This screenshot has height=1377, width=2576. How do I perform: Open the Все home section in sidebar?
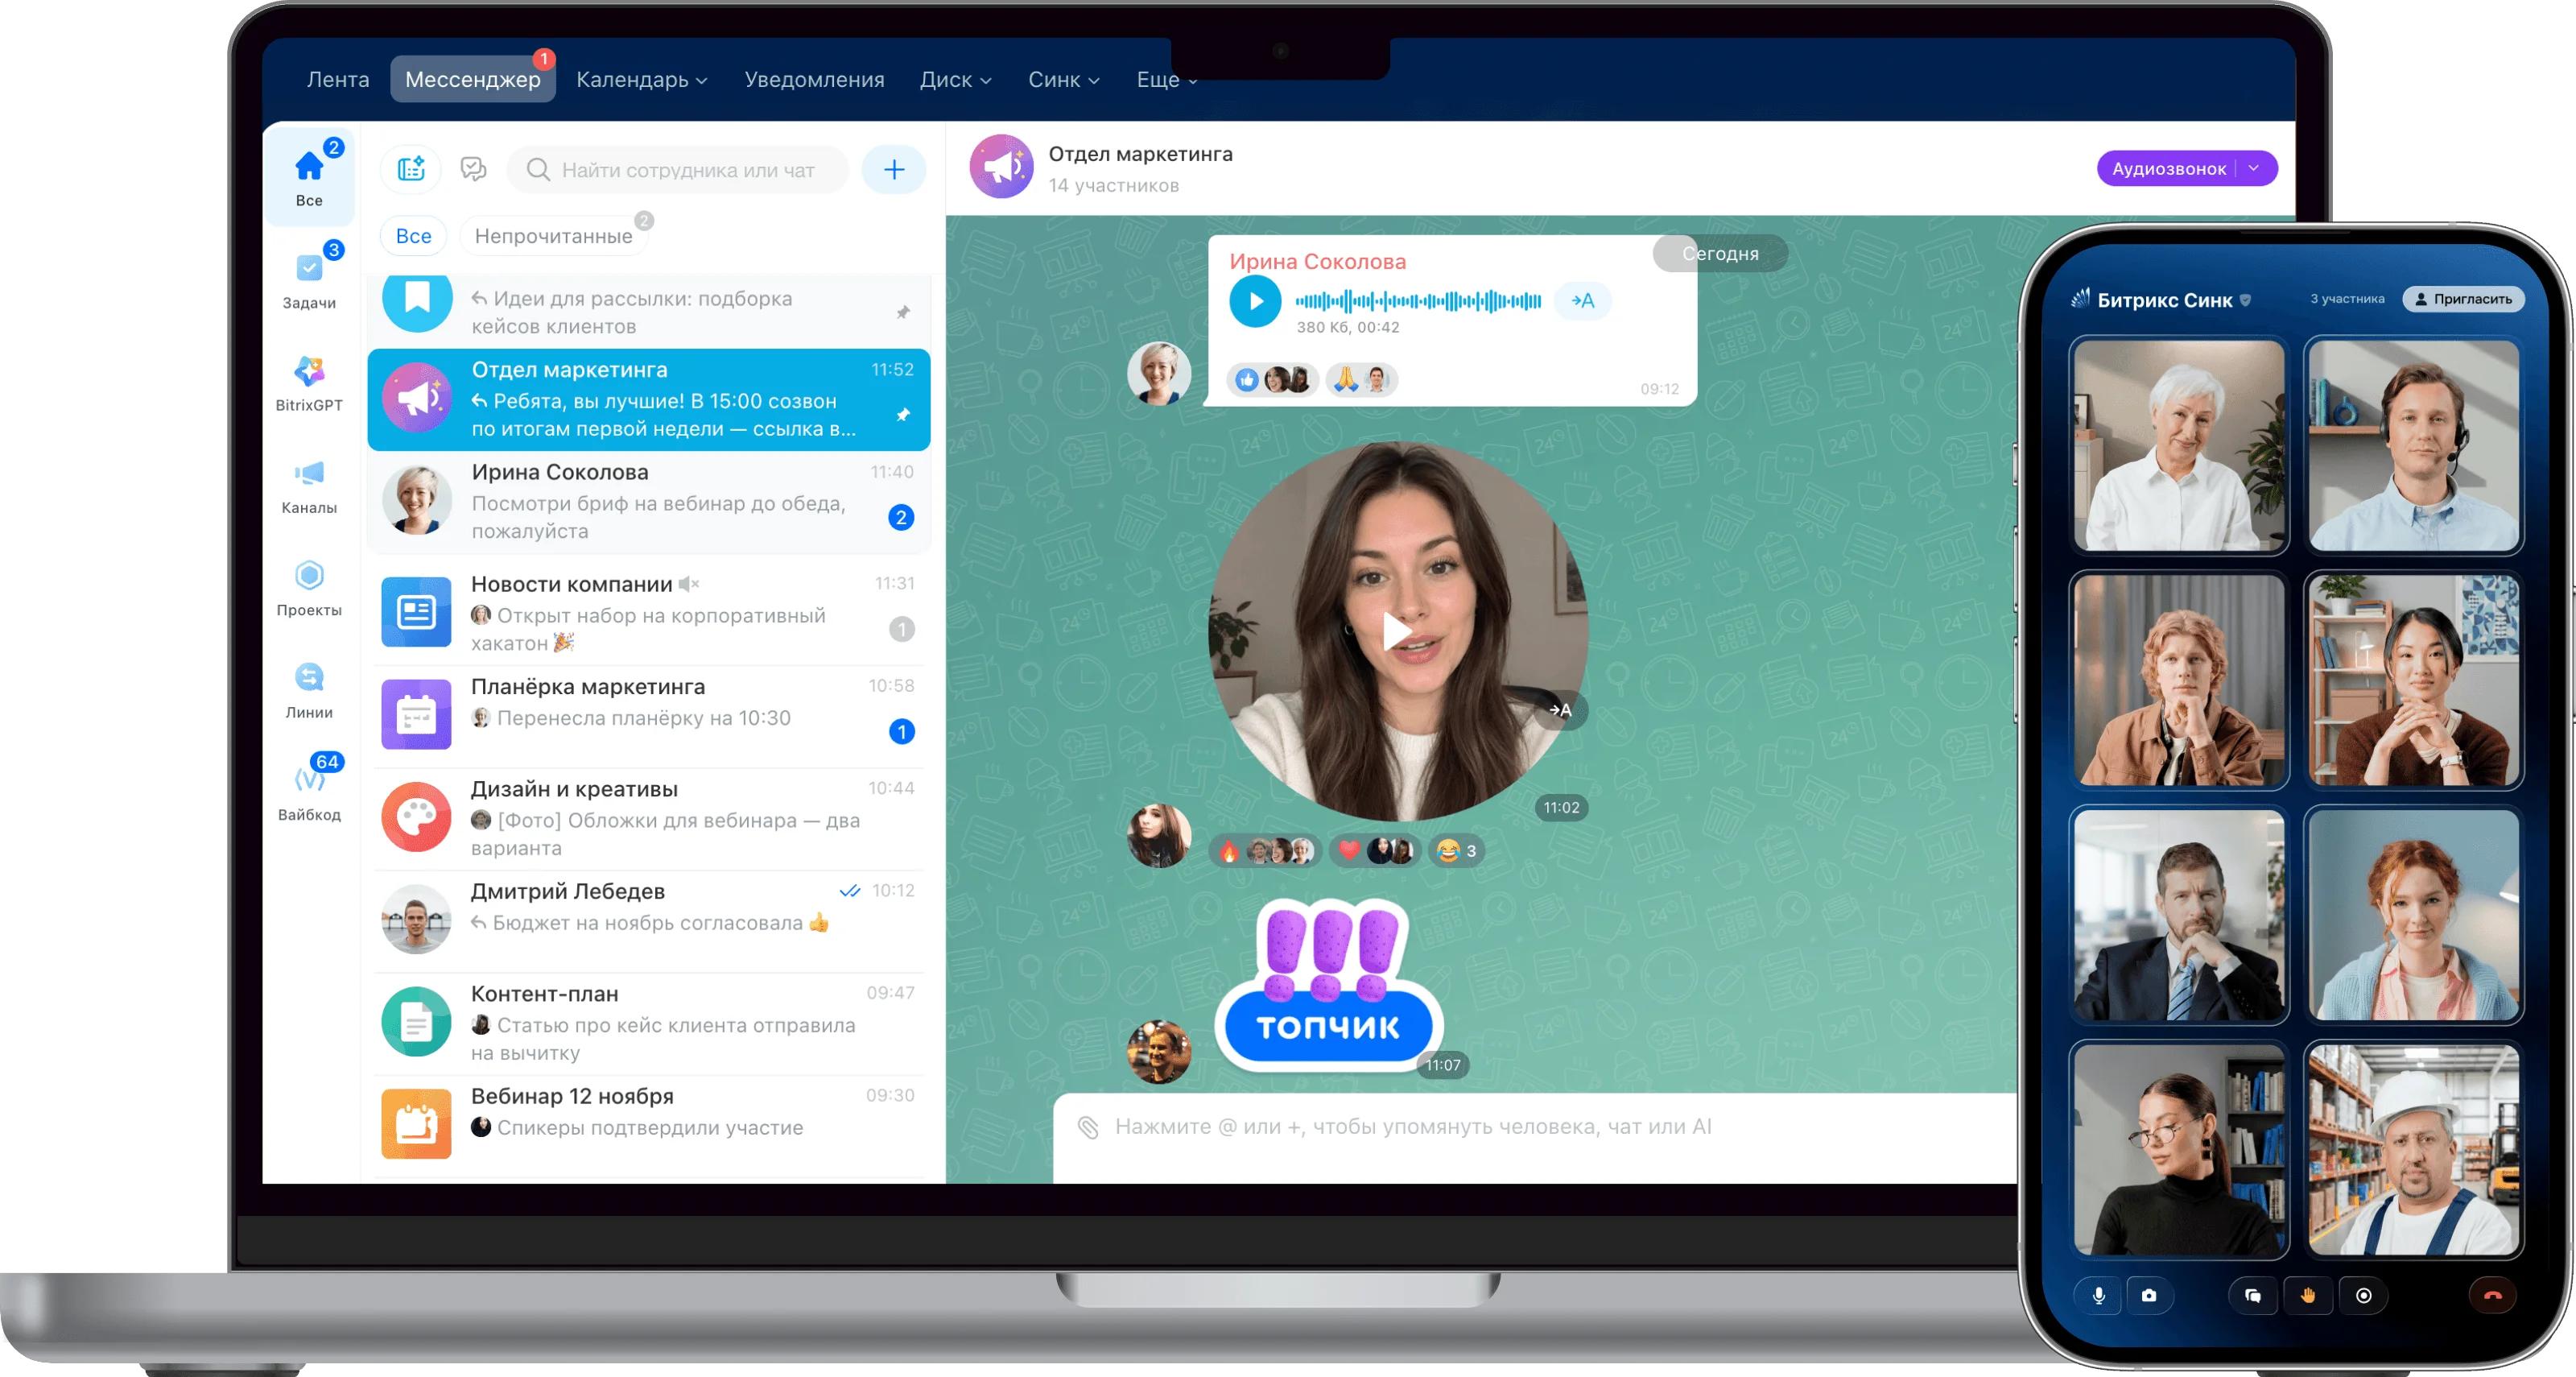pos(309,177)
